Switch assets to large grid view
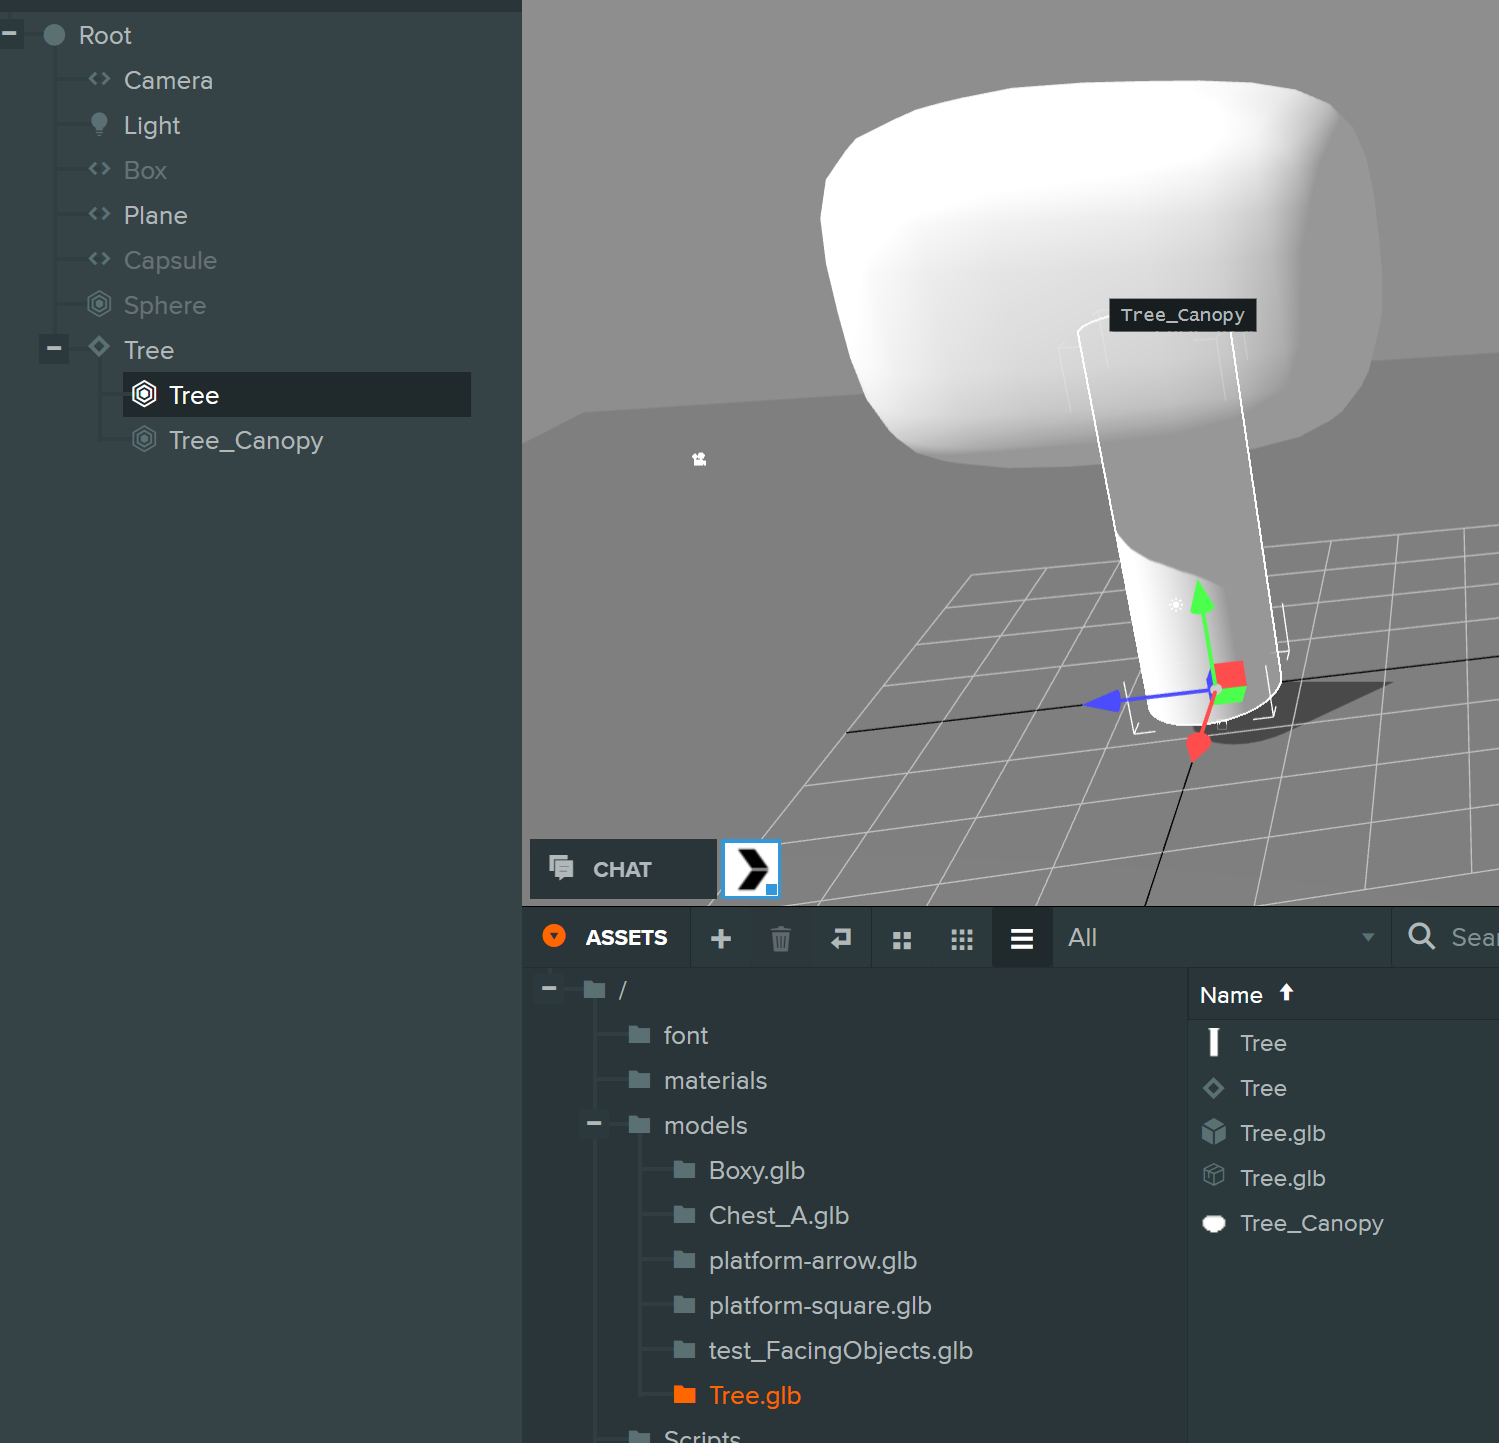The width and height of the screenshot is (1499, 1443). click(901, 939)
